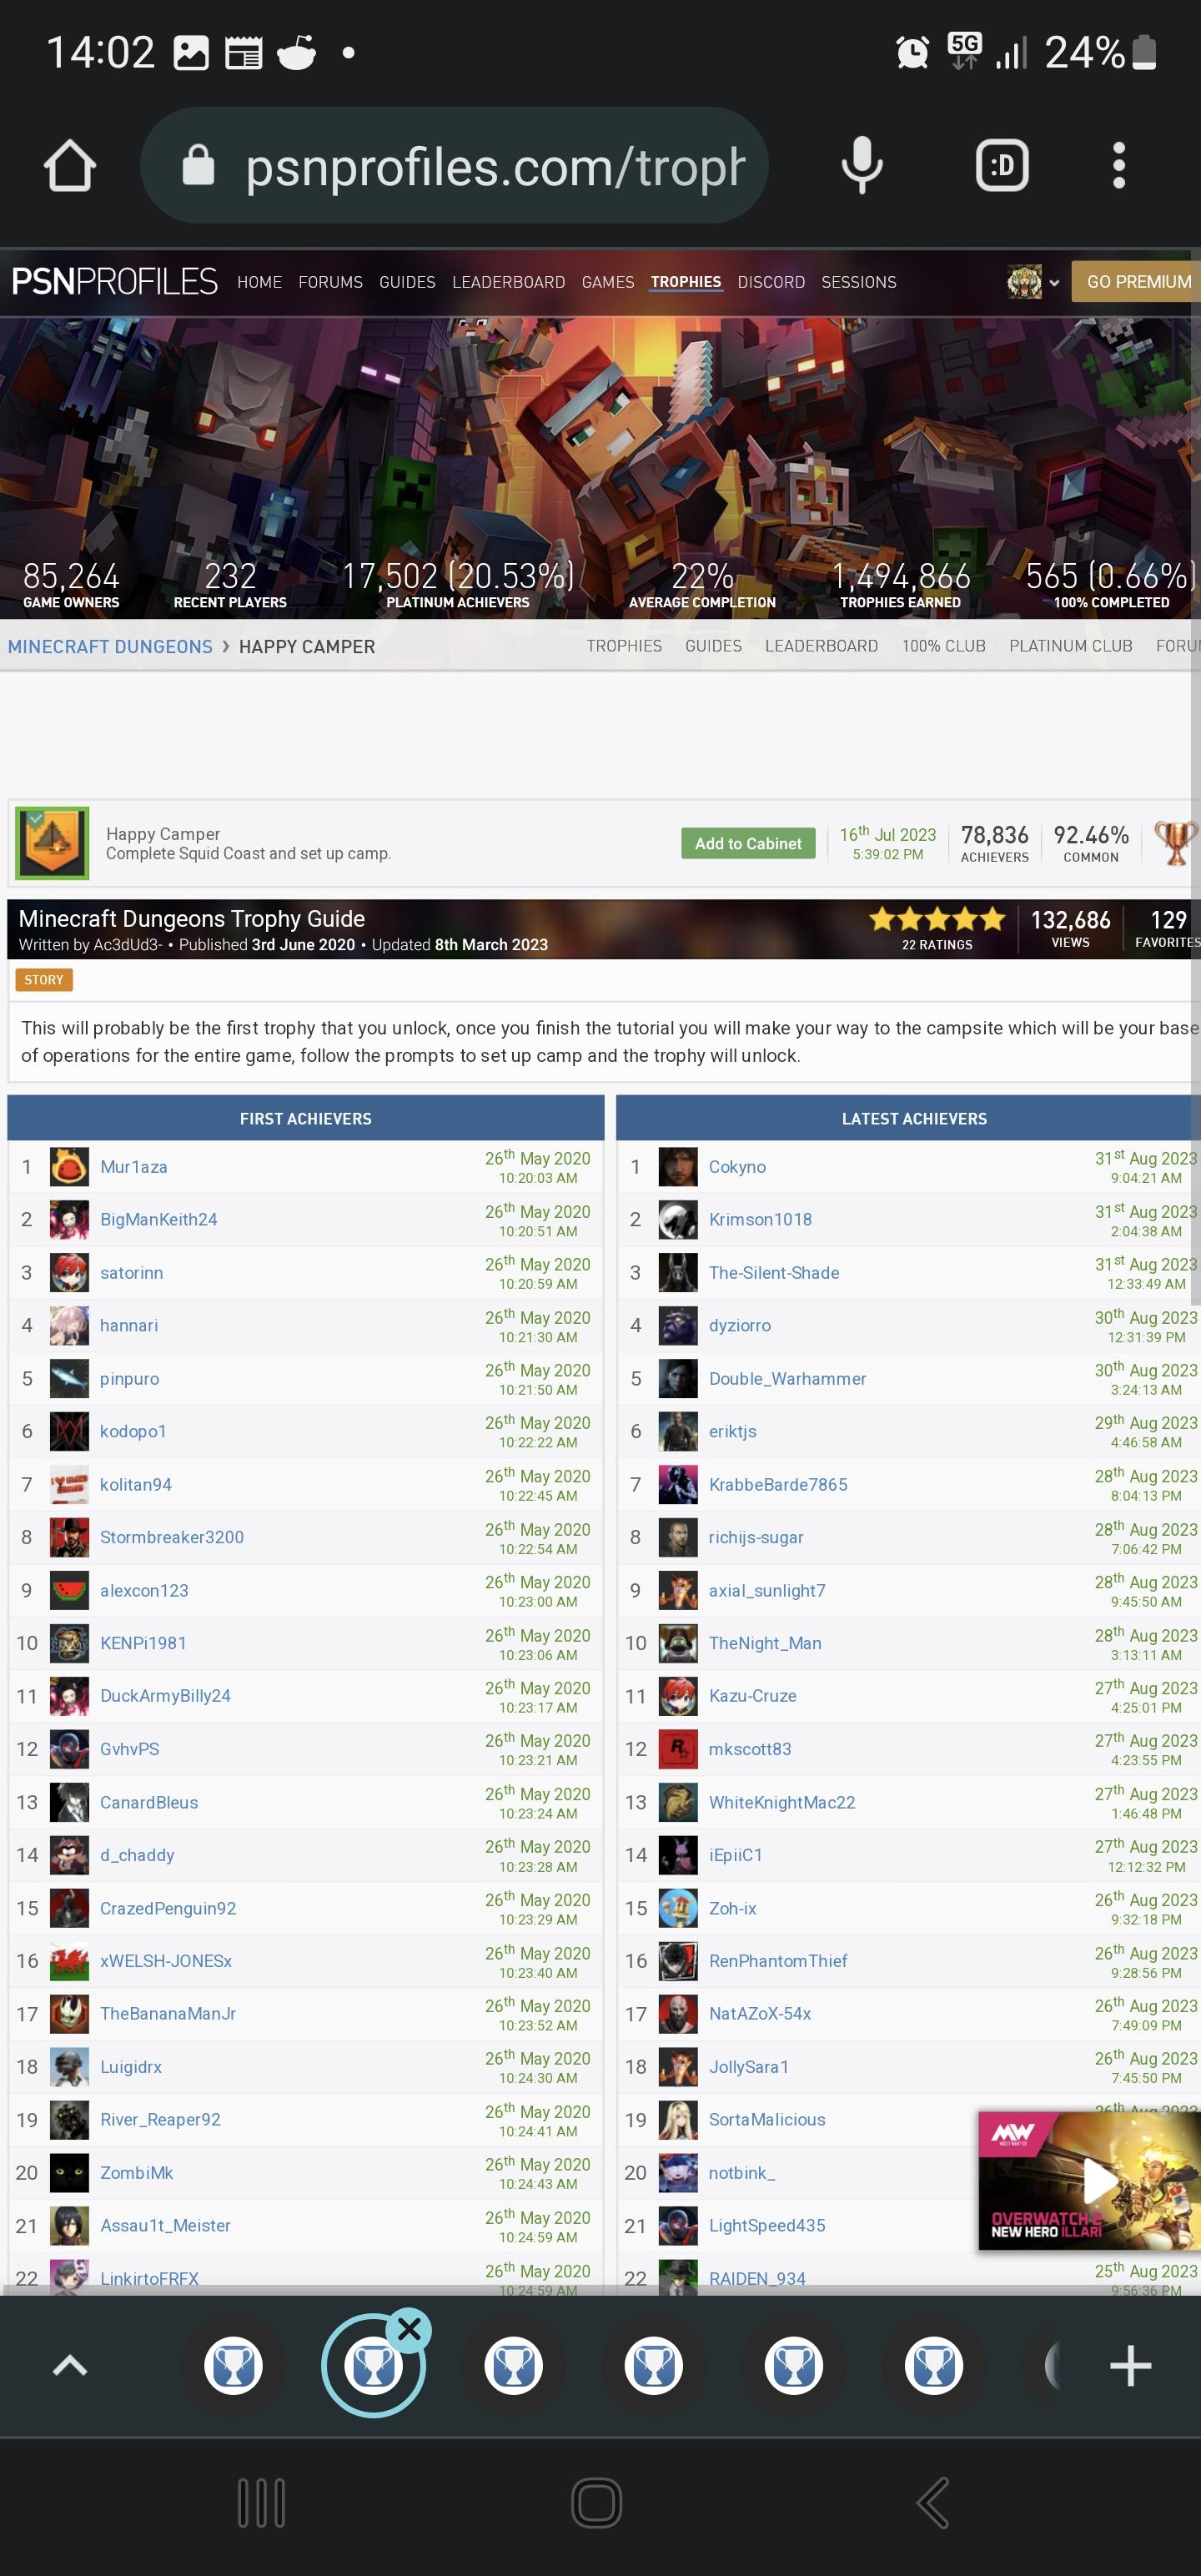This screenshot has width=1201, height=2576.
Task: Click the bronze trophy cup icon
Action: pyautogui.click(x=1175, y=843)
